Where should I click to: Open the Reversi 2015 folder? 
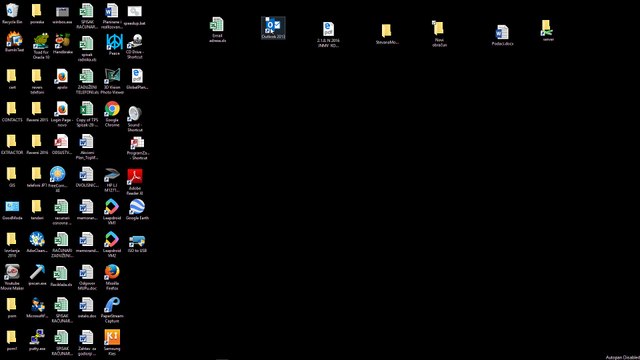click(37, 112)
